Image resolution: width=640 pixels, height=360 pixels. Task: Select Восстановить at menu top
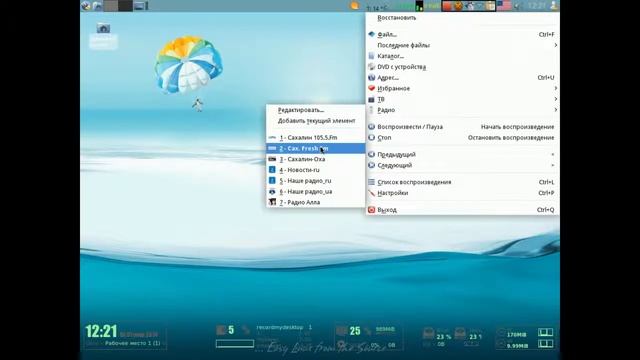click(462, 18)
